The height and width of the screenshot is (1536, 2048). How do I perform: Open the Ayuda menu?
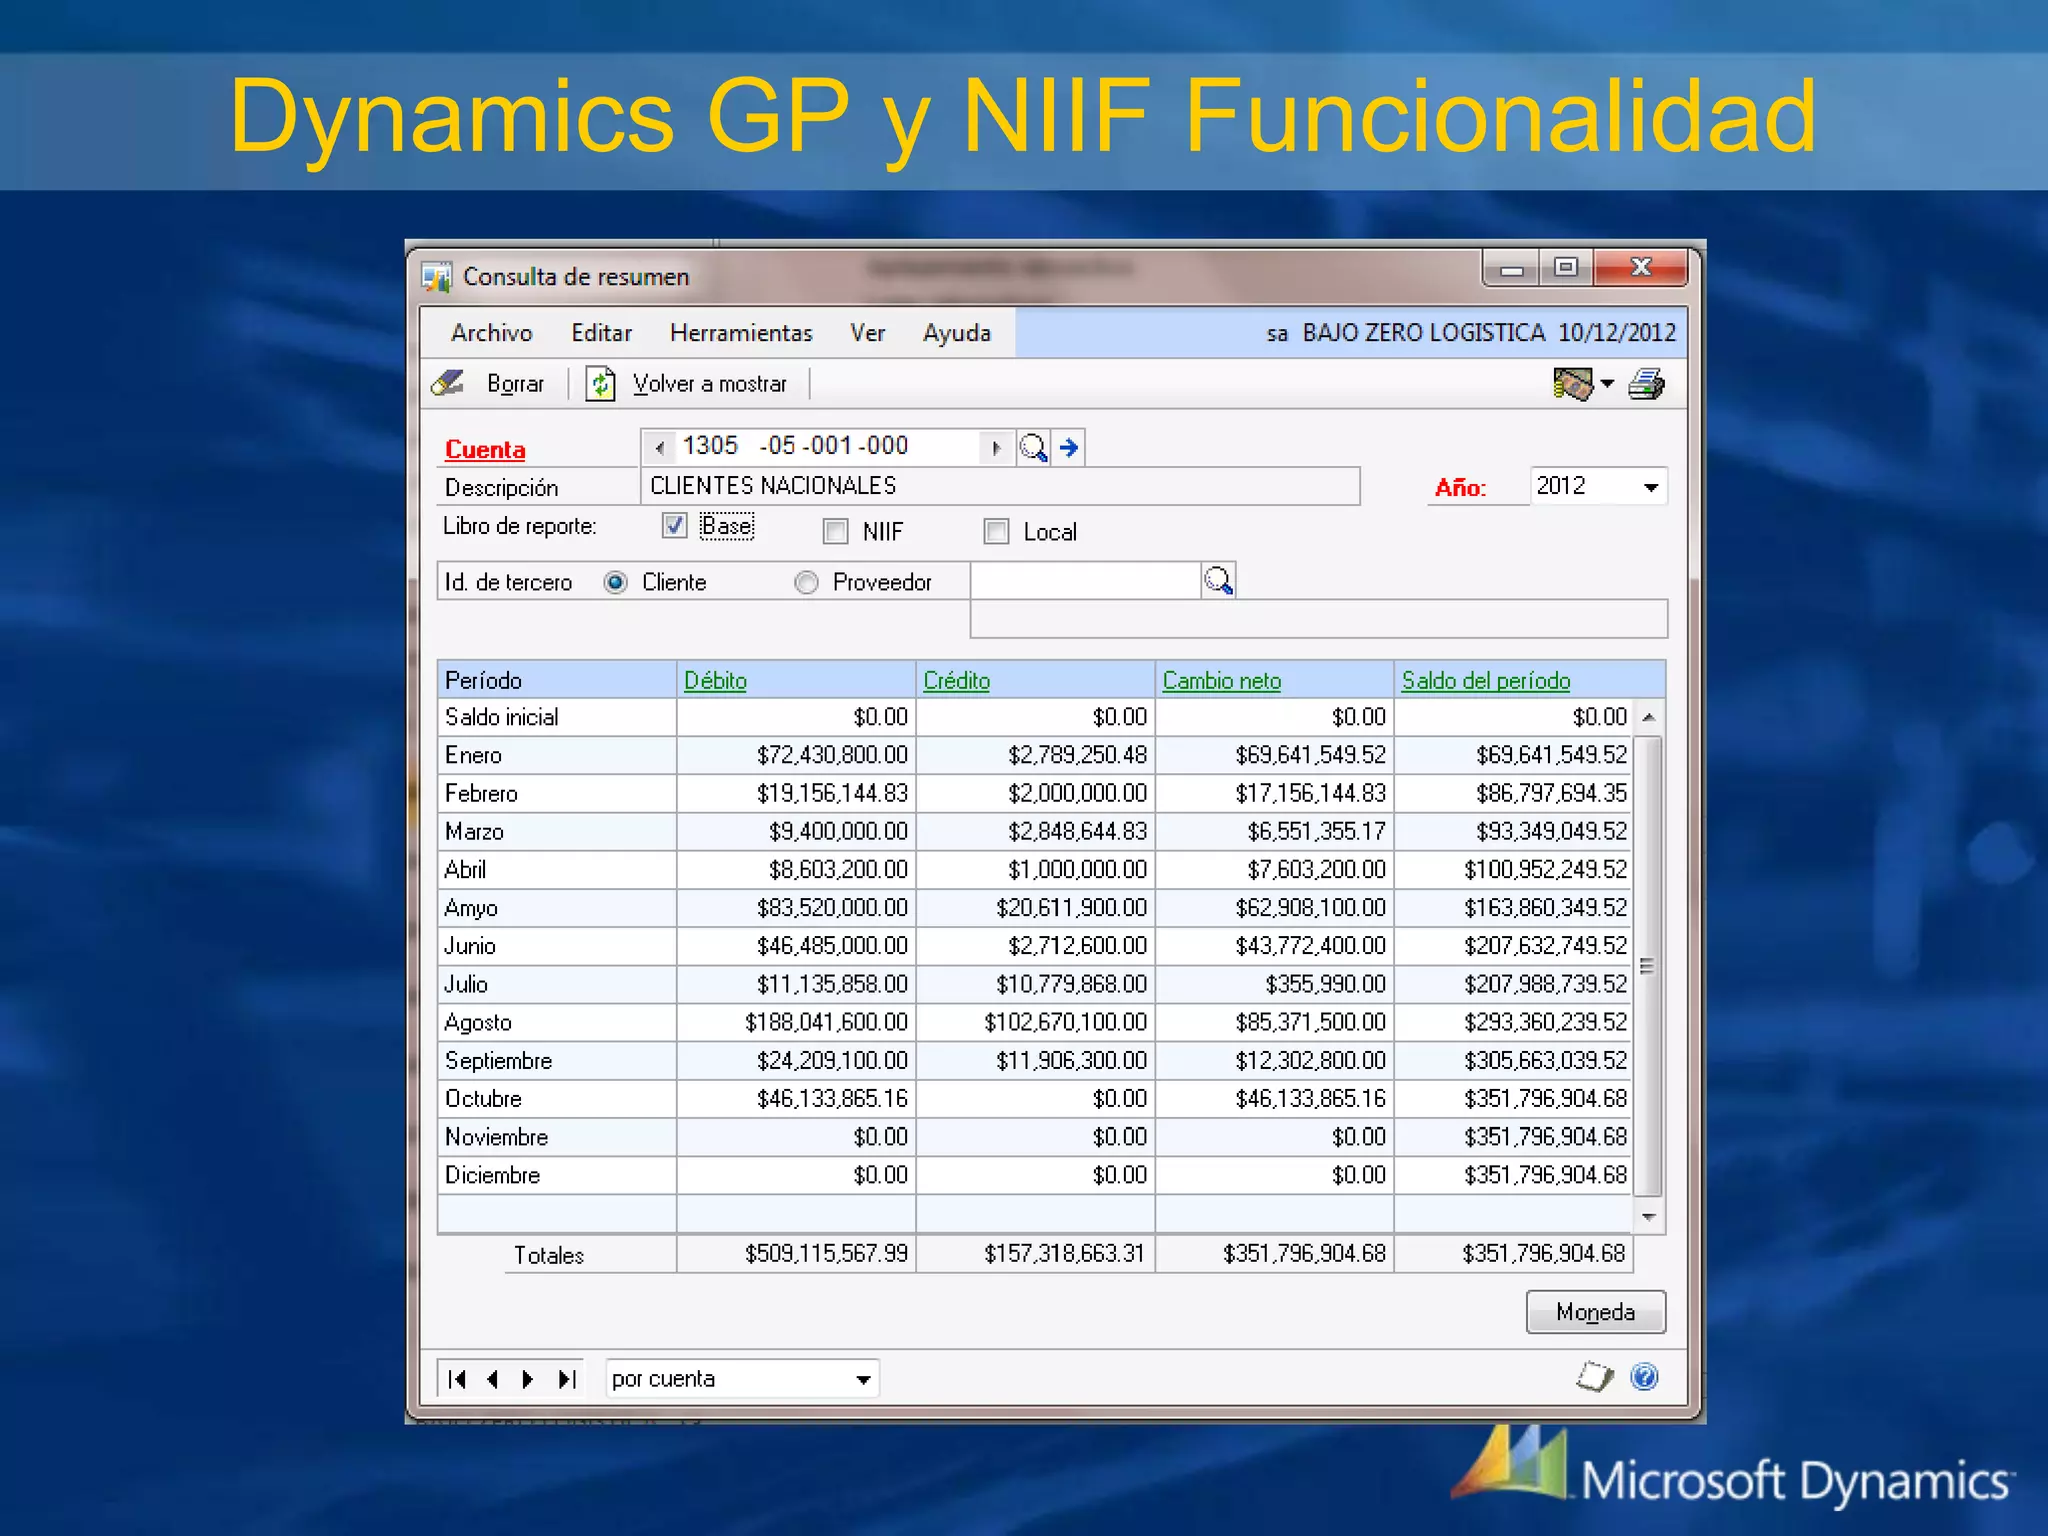[957, 333]
